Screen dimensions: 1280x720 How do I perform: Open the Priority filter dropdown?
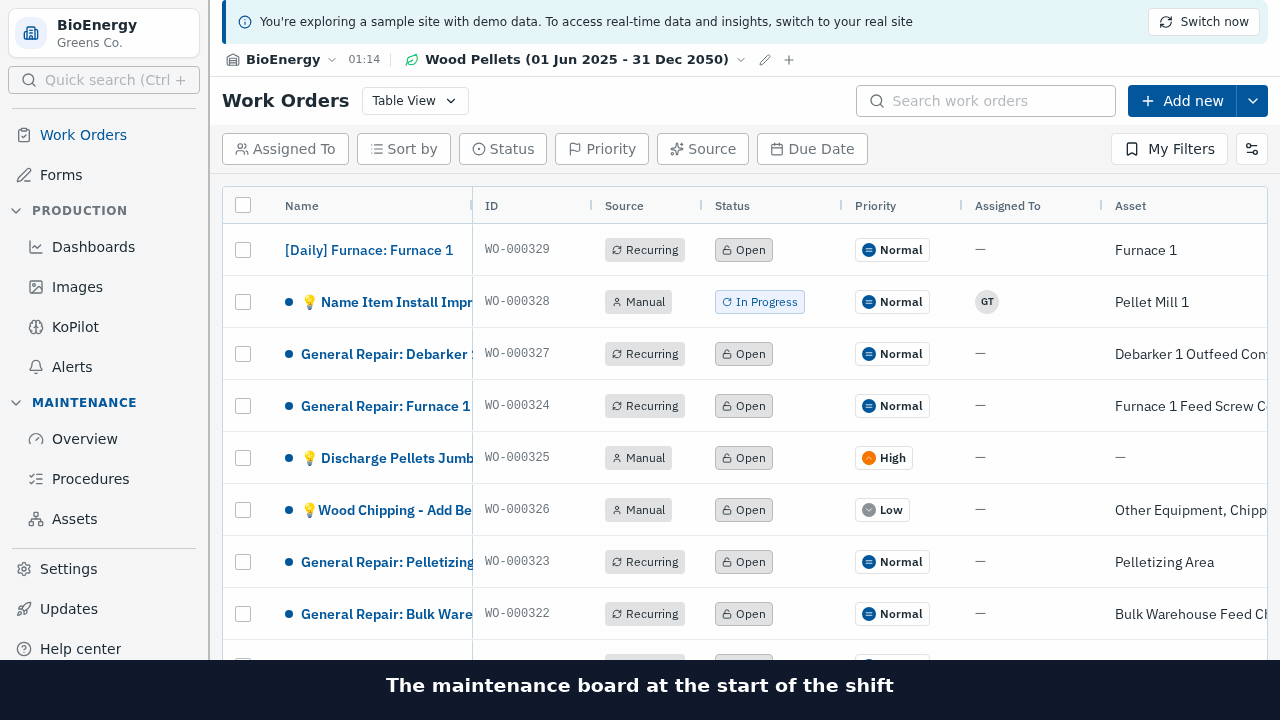coord(602,149)
